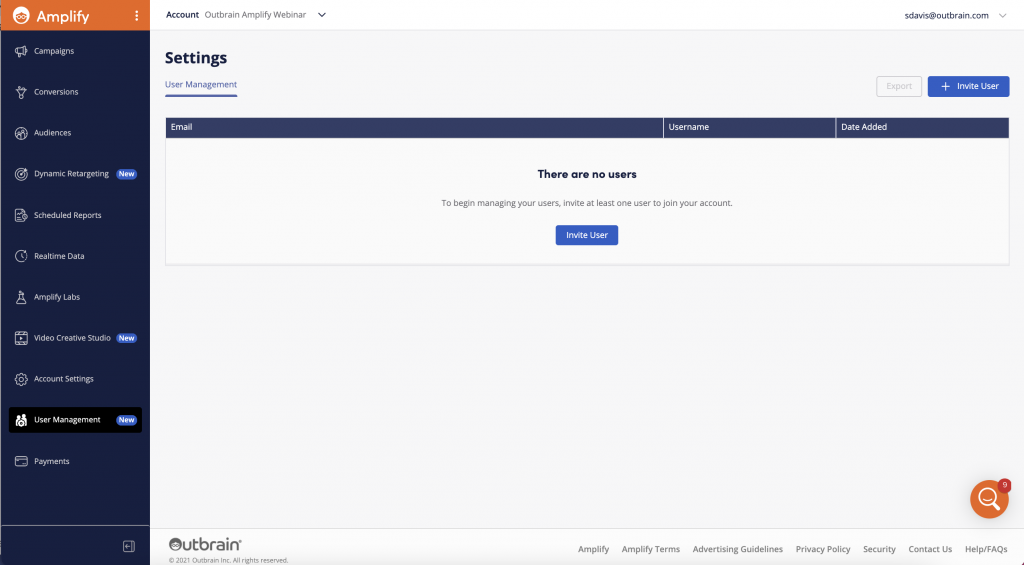Select the Audiences icon in sidebar

(x=21, y=133)
